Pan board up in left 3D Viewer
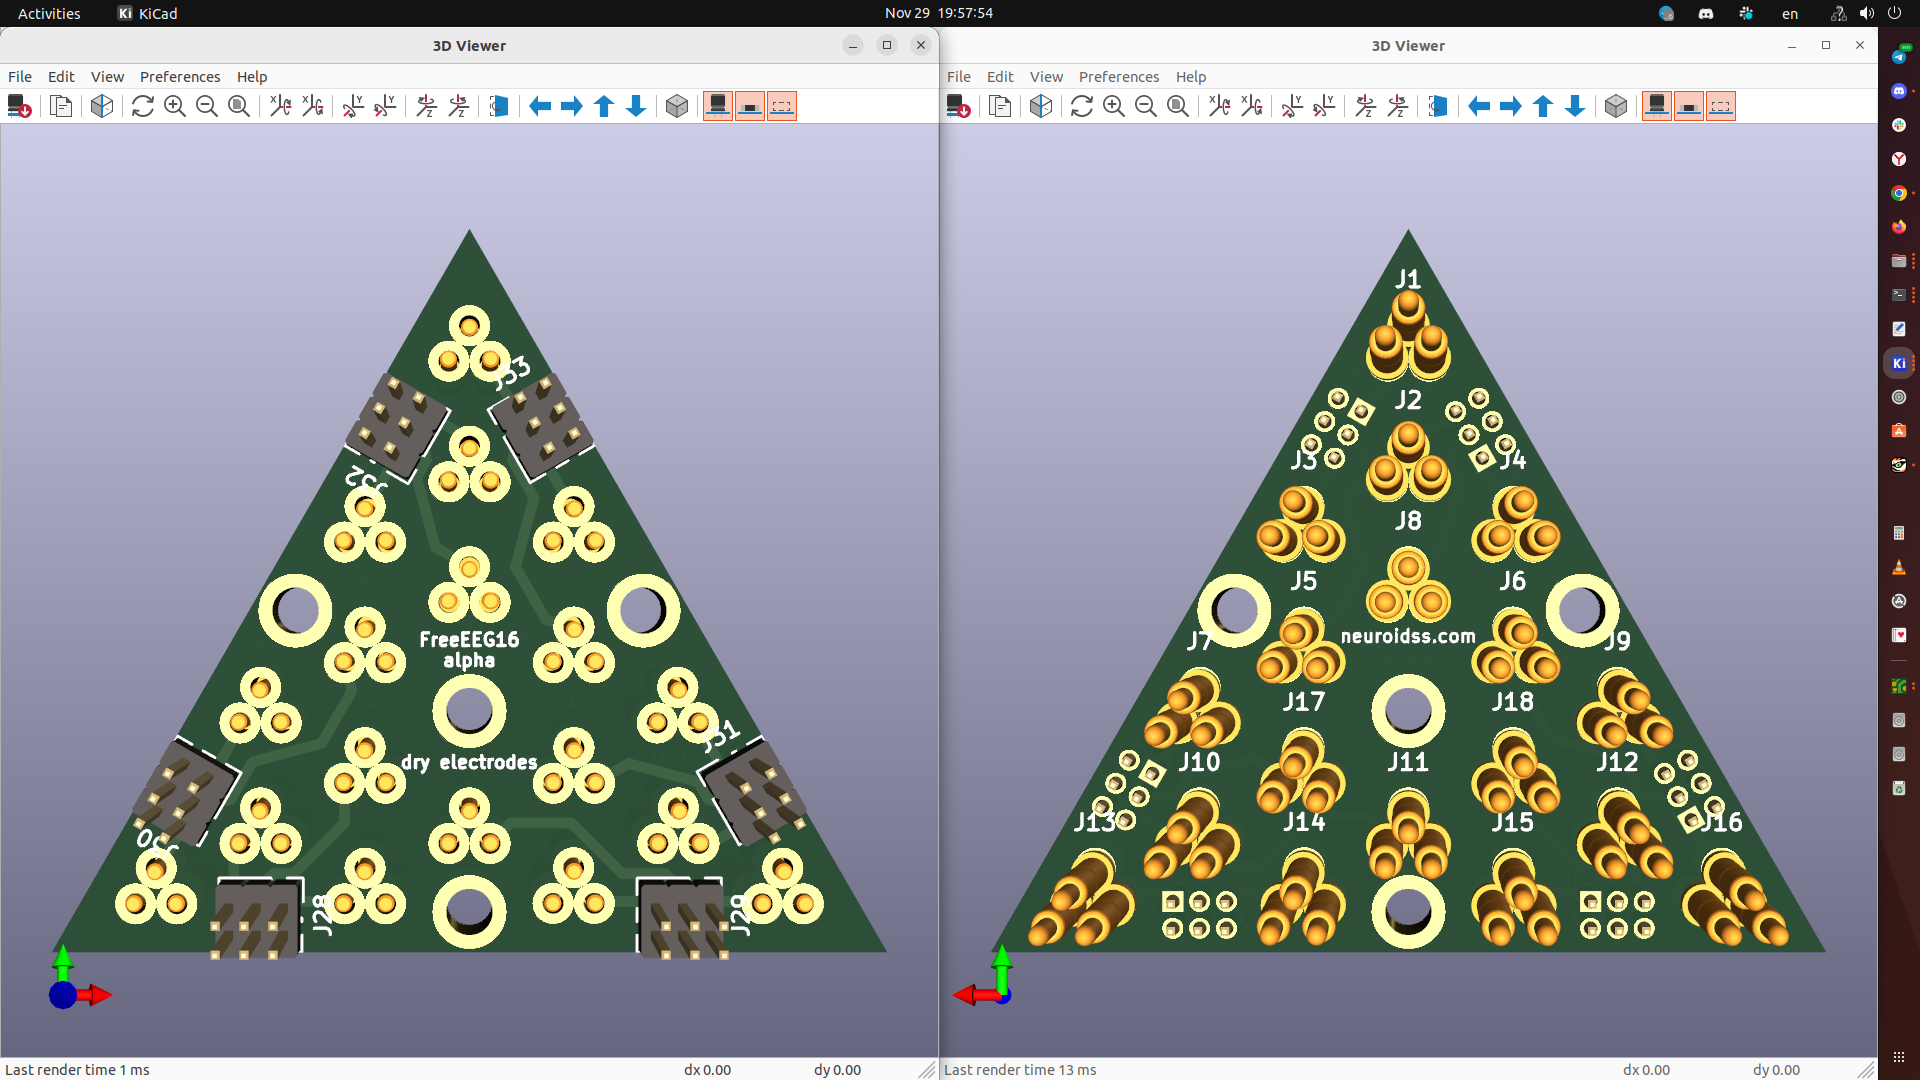Viewport: 1920px width, 1080px height. click(x=604, y=106)
